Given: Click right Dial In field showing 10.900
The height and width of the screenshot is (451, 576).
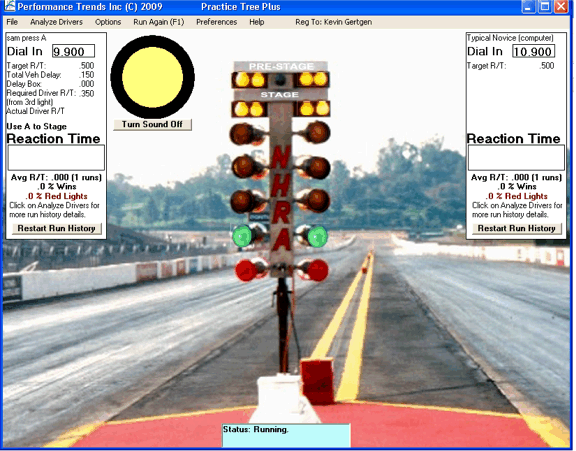Looking at the screenshot, I should (533, 51).
